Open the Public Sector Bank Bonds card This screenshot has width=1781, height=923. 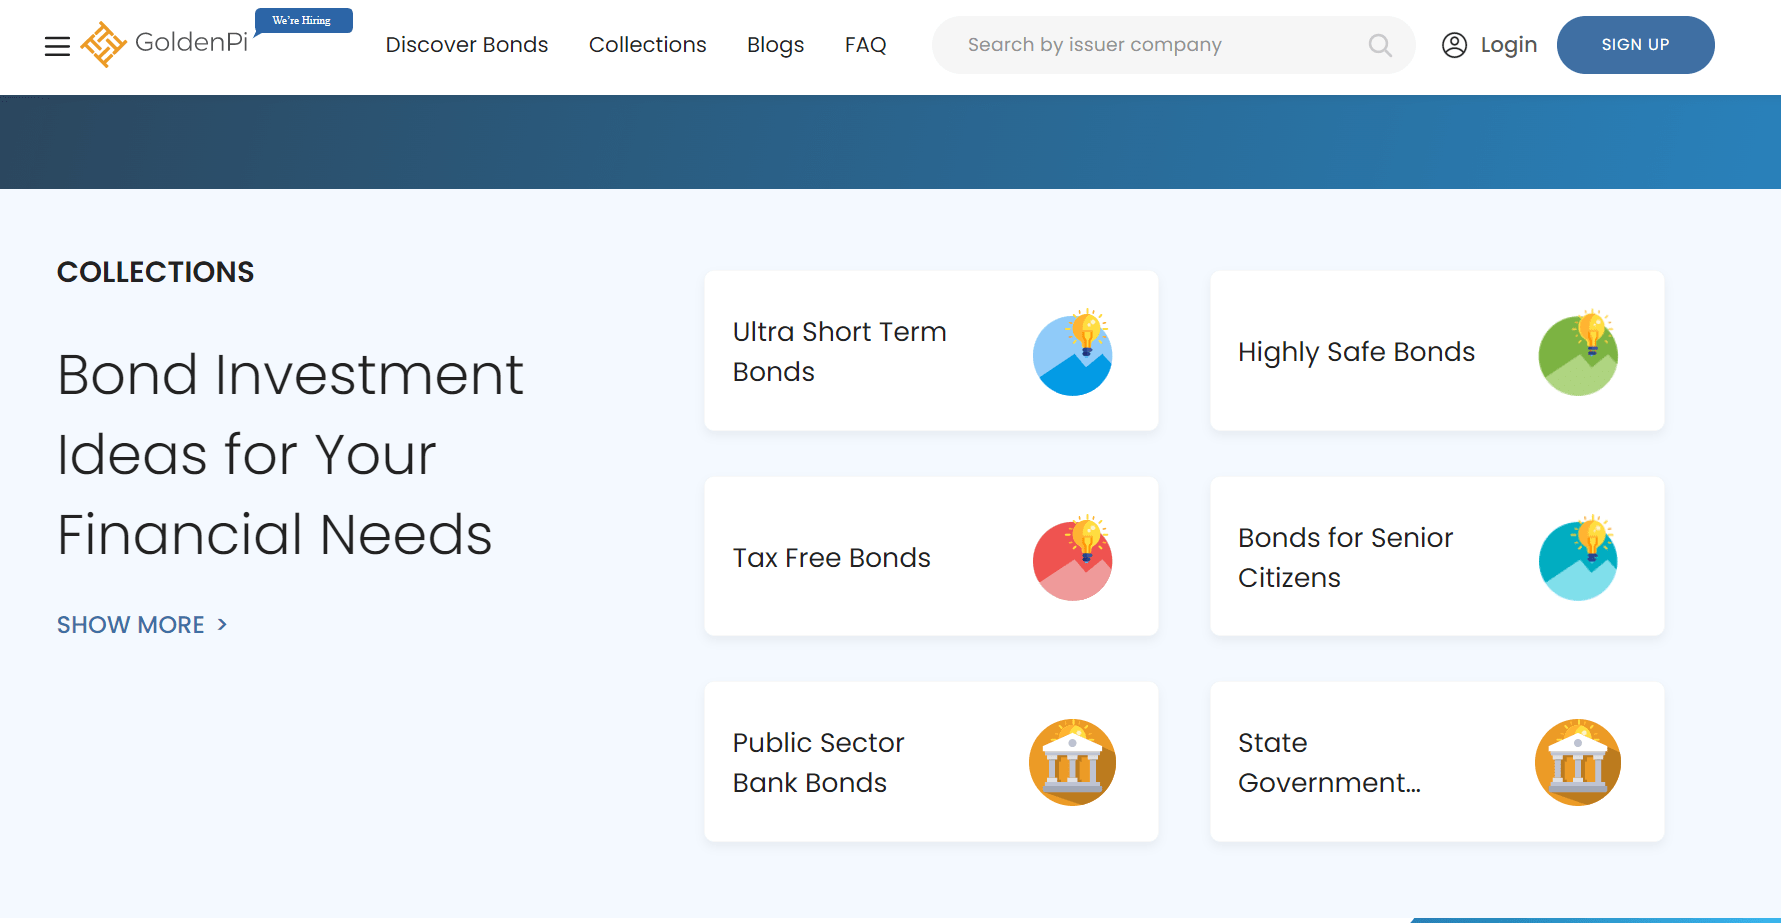931,762
